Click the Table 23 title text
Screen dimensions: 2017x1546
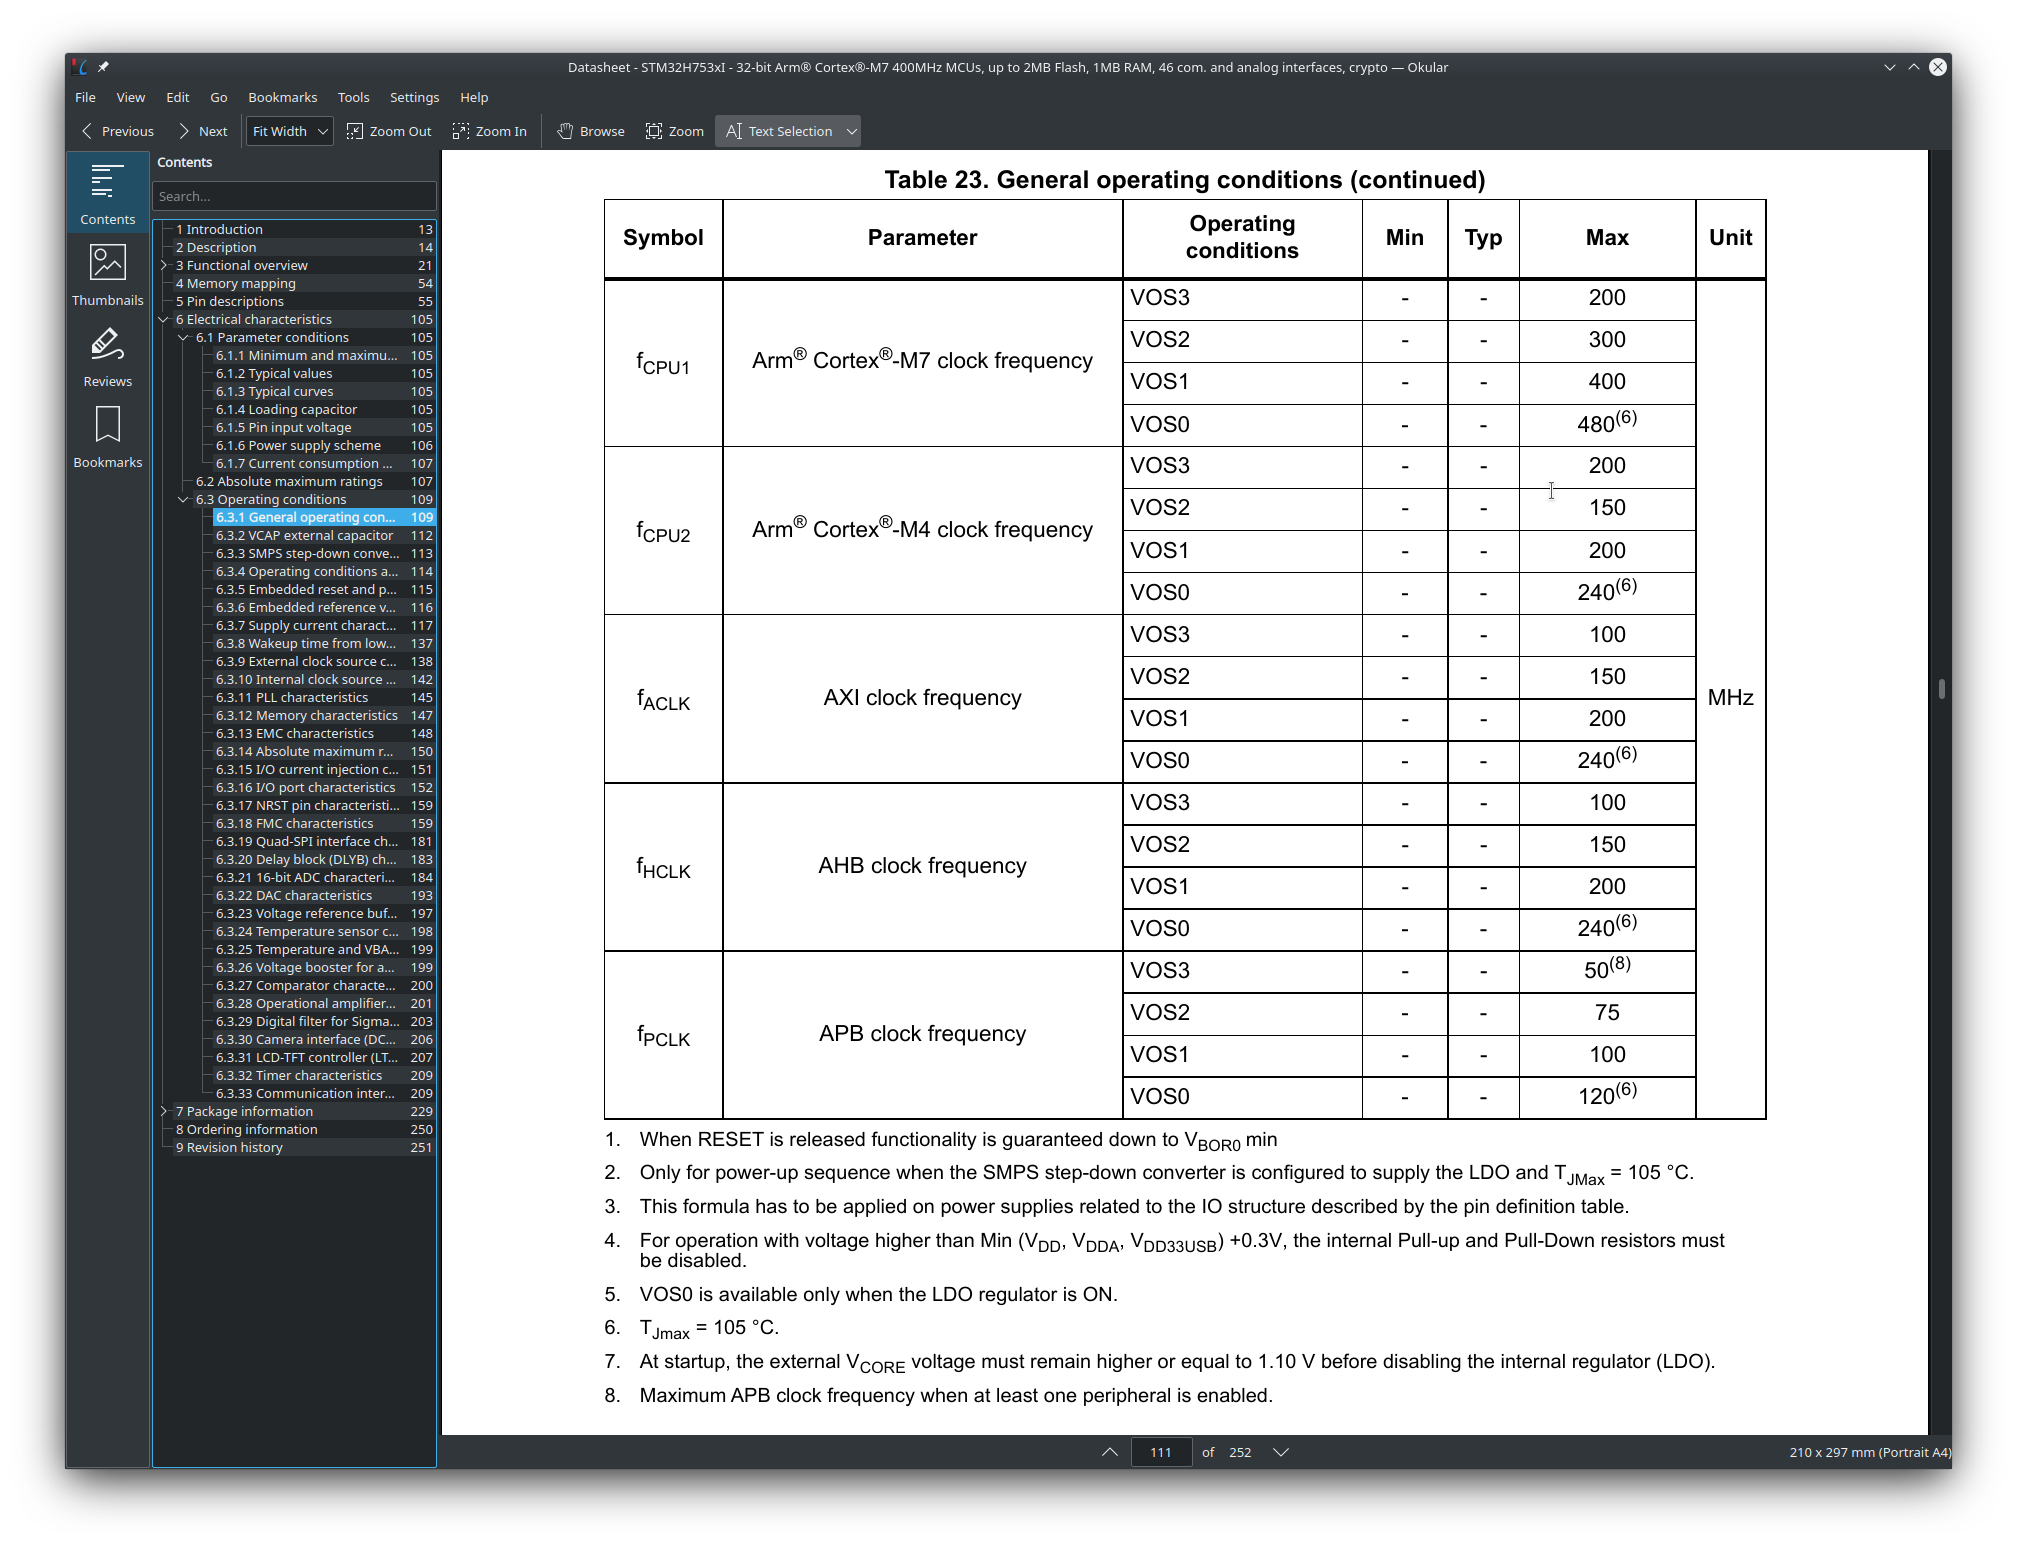tap(1184, 179)
